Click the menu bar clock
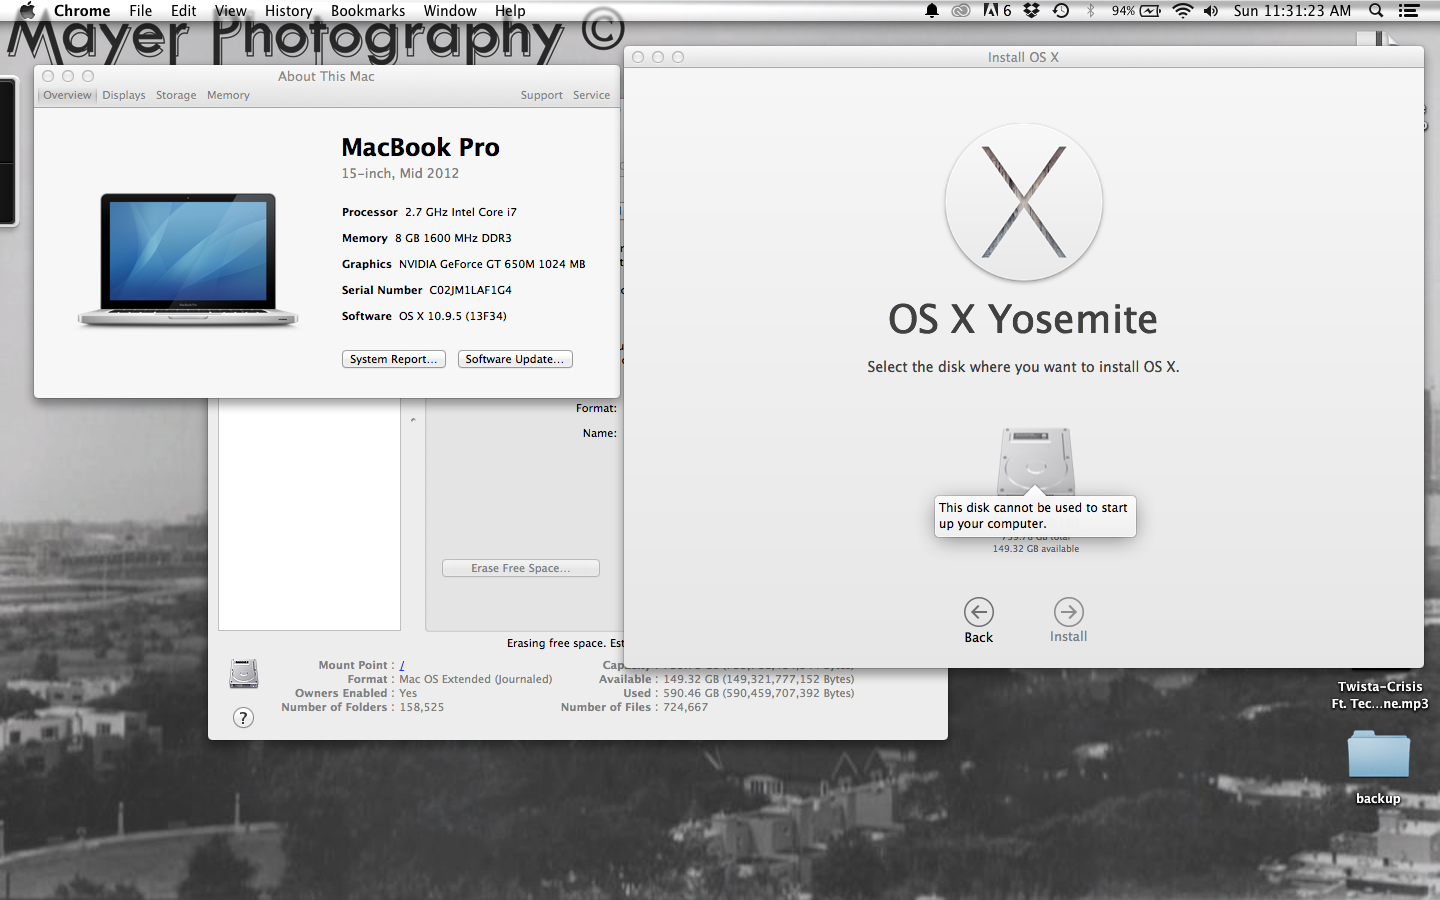Viewport: 1440px width, 900px height. coord(1292,11)
